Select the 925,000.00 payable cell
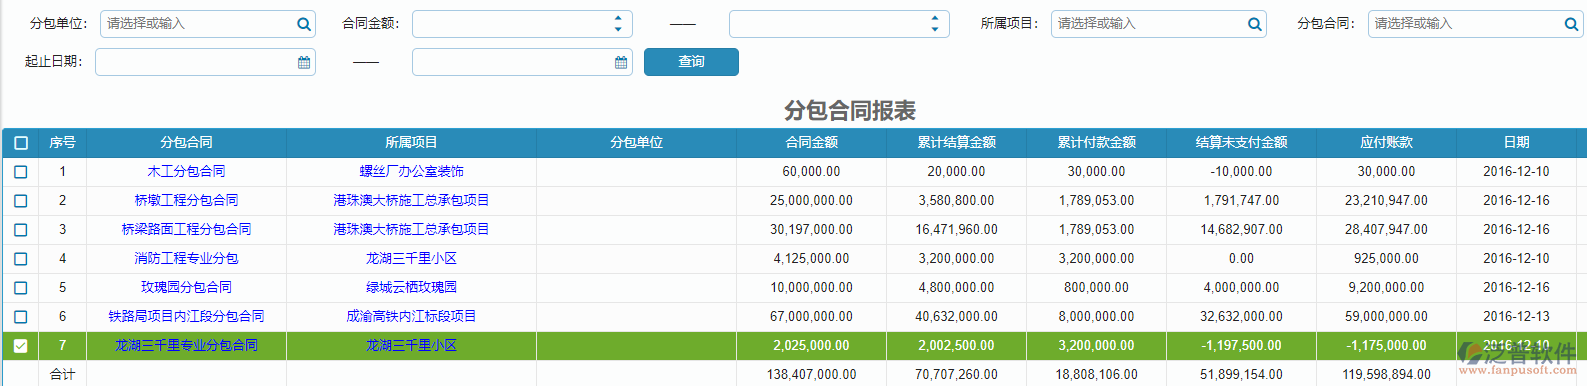Viewport: 1587px width, 386px height. tap(1387, 259)
